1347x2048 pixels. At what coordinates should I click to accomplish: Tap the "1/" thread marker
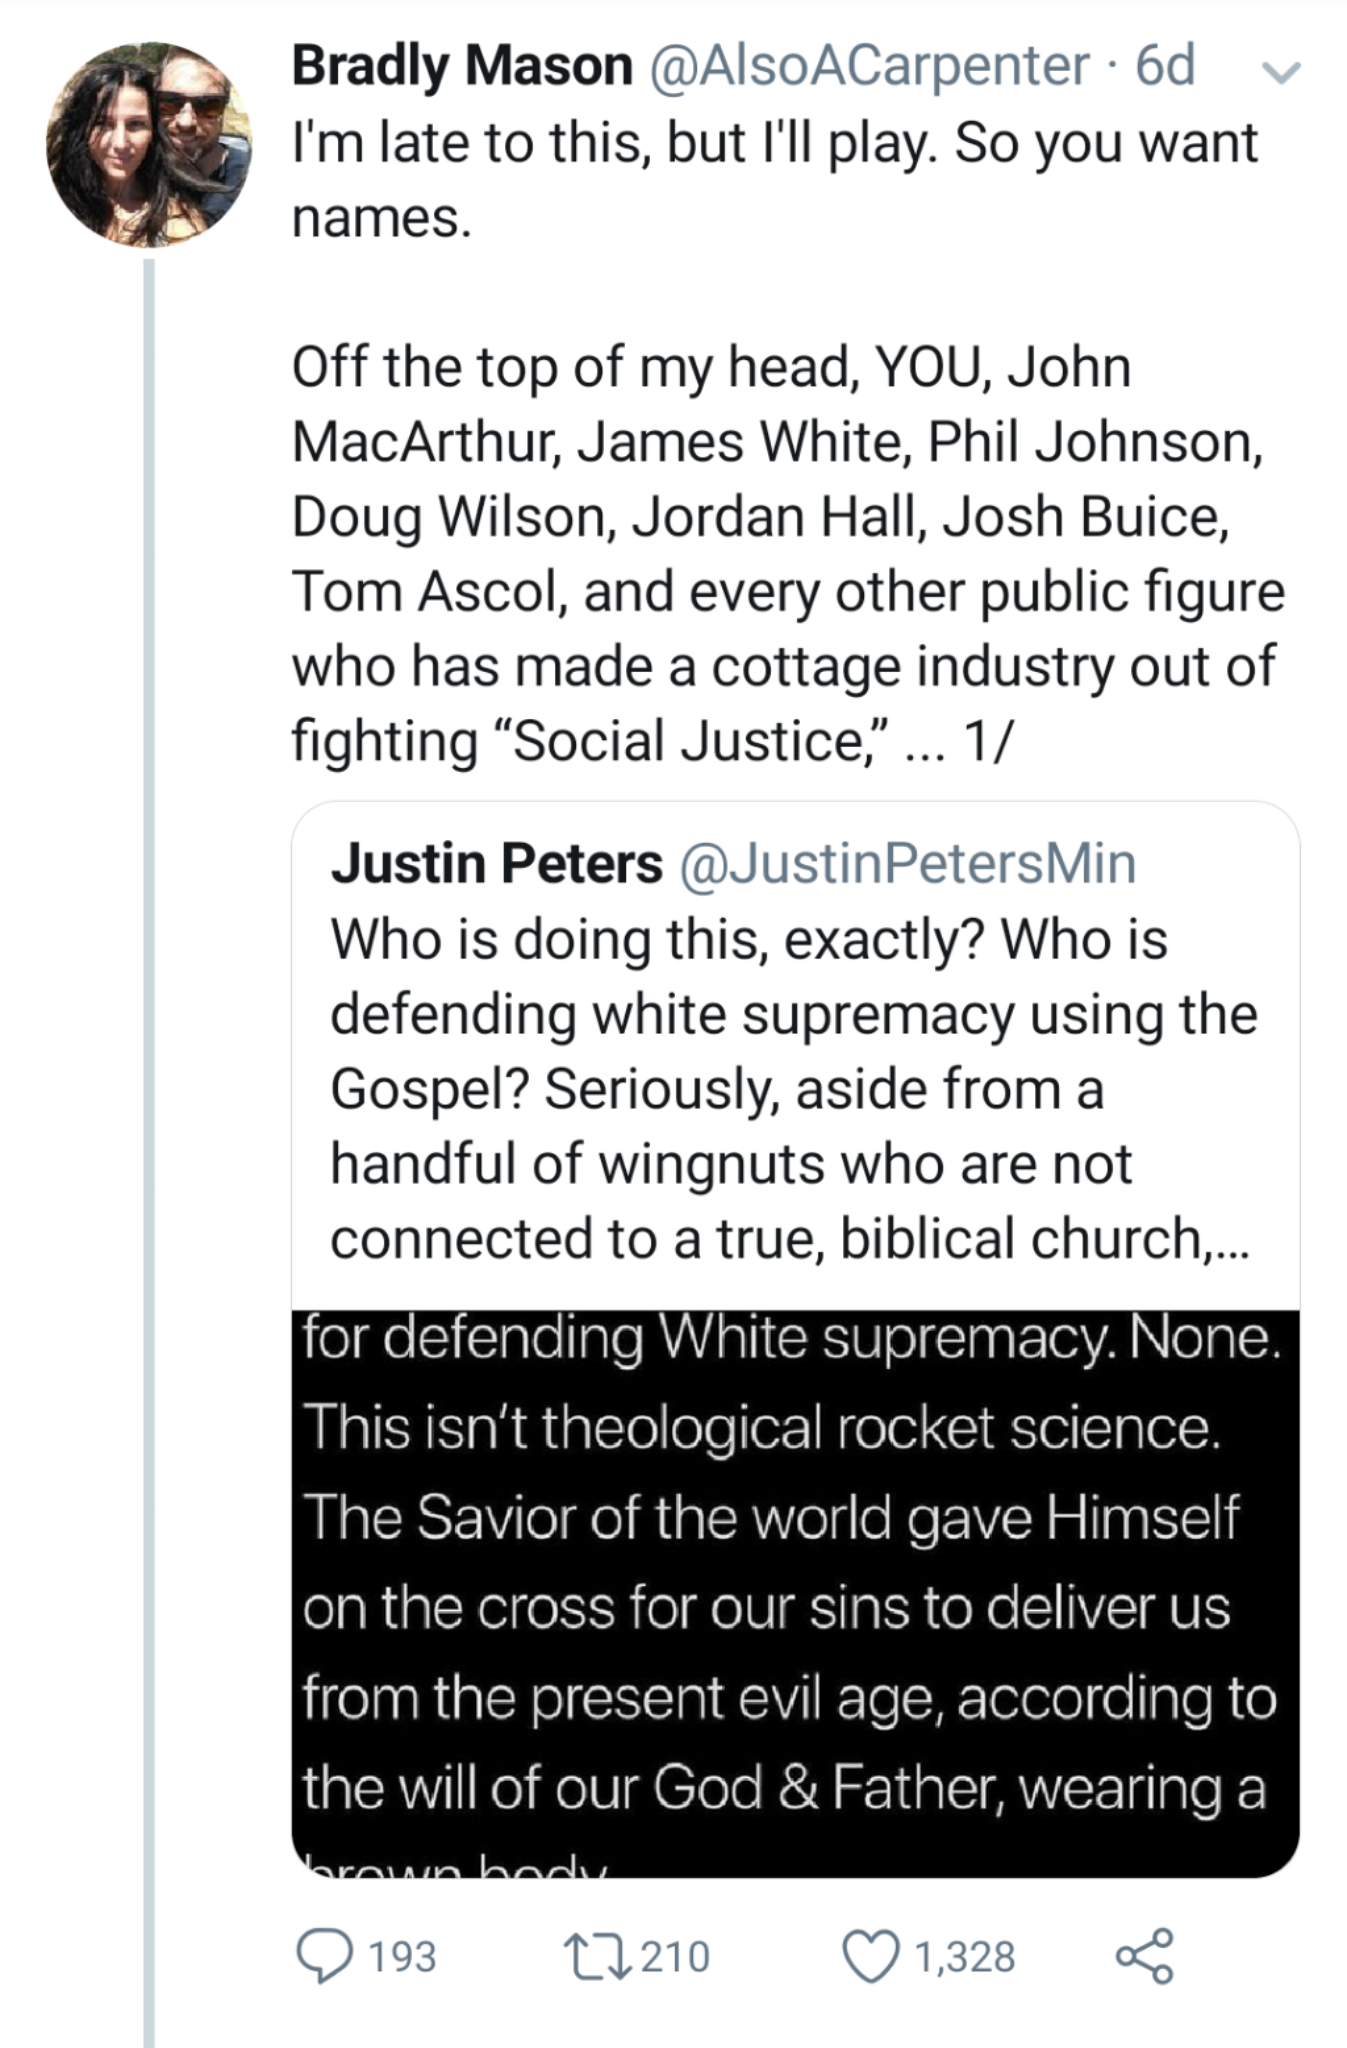pos(988,741)
